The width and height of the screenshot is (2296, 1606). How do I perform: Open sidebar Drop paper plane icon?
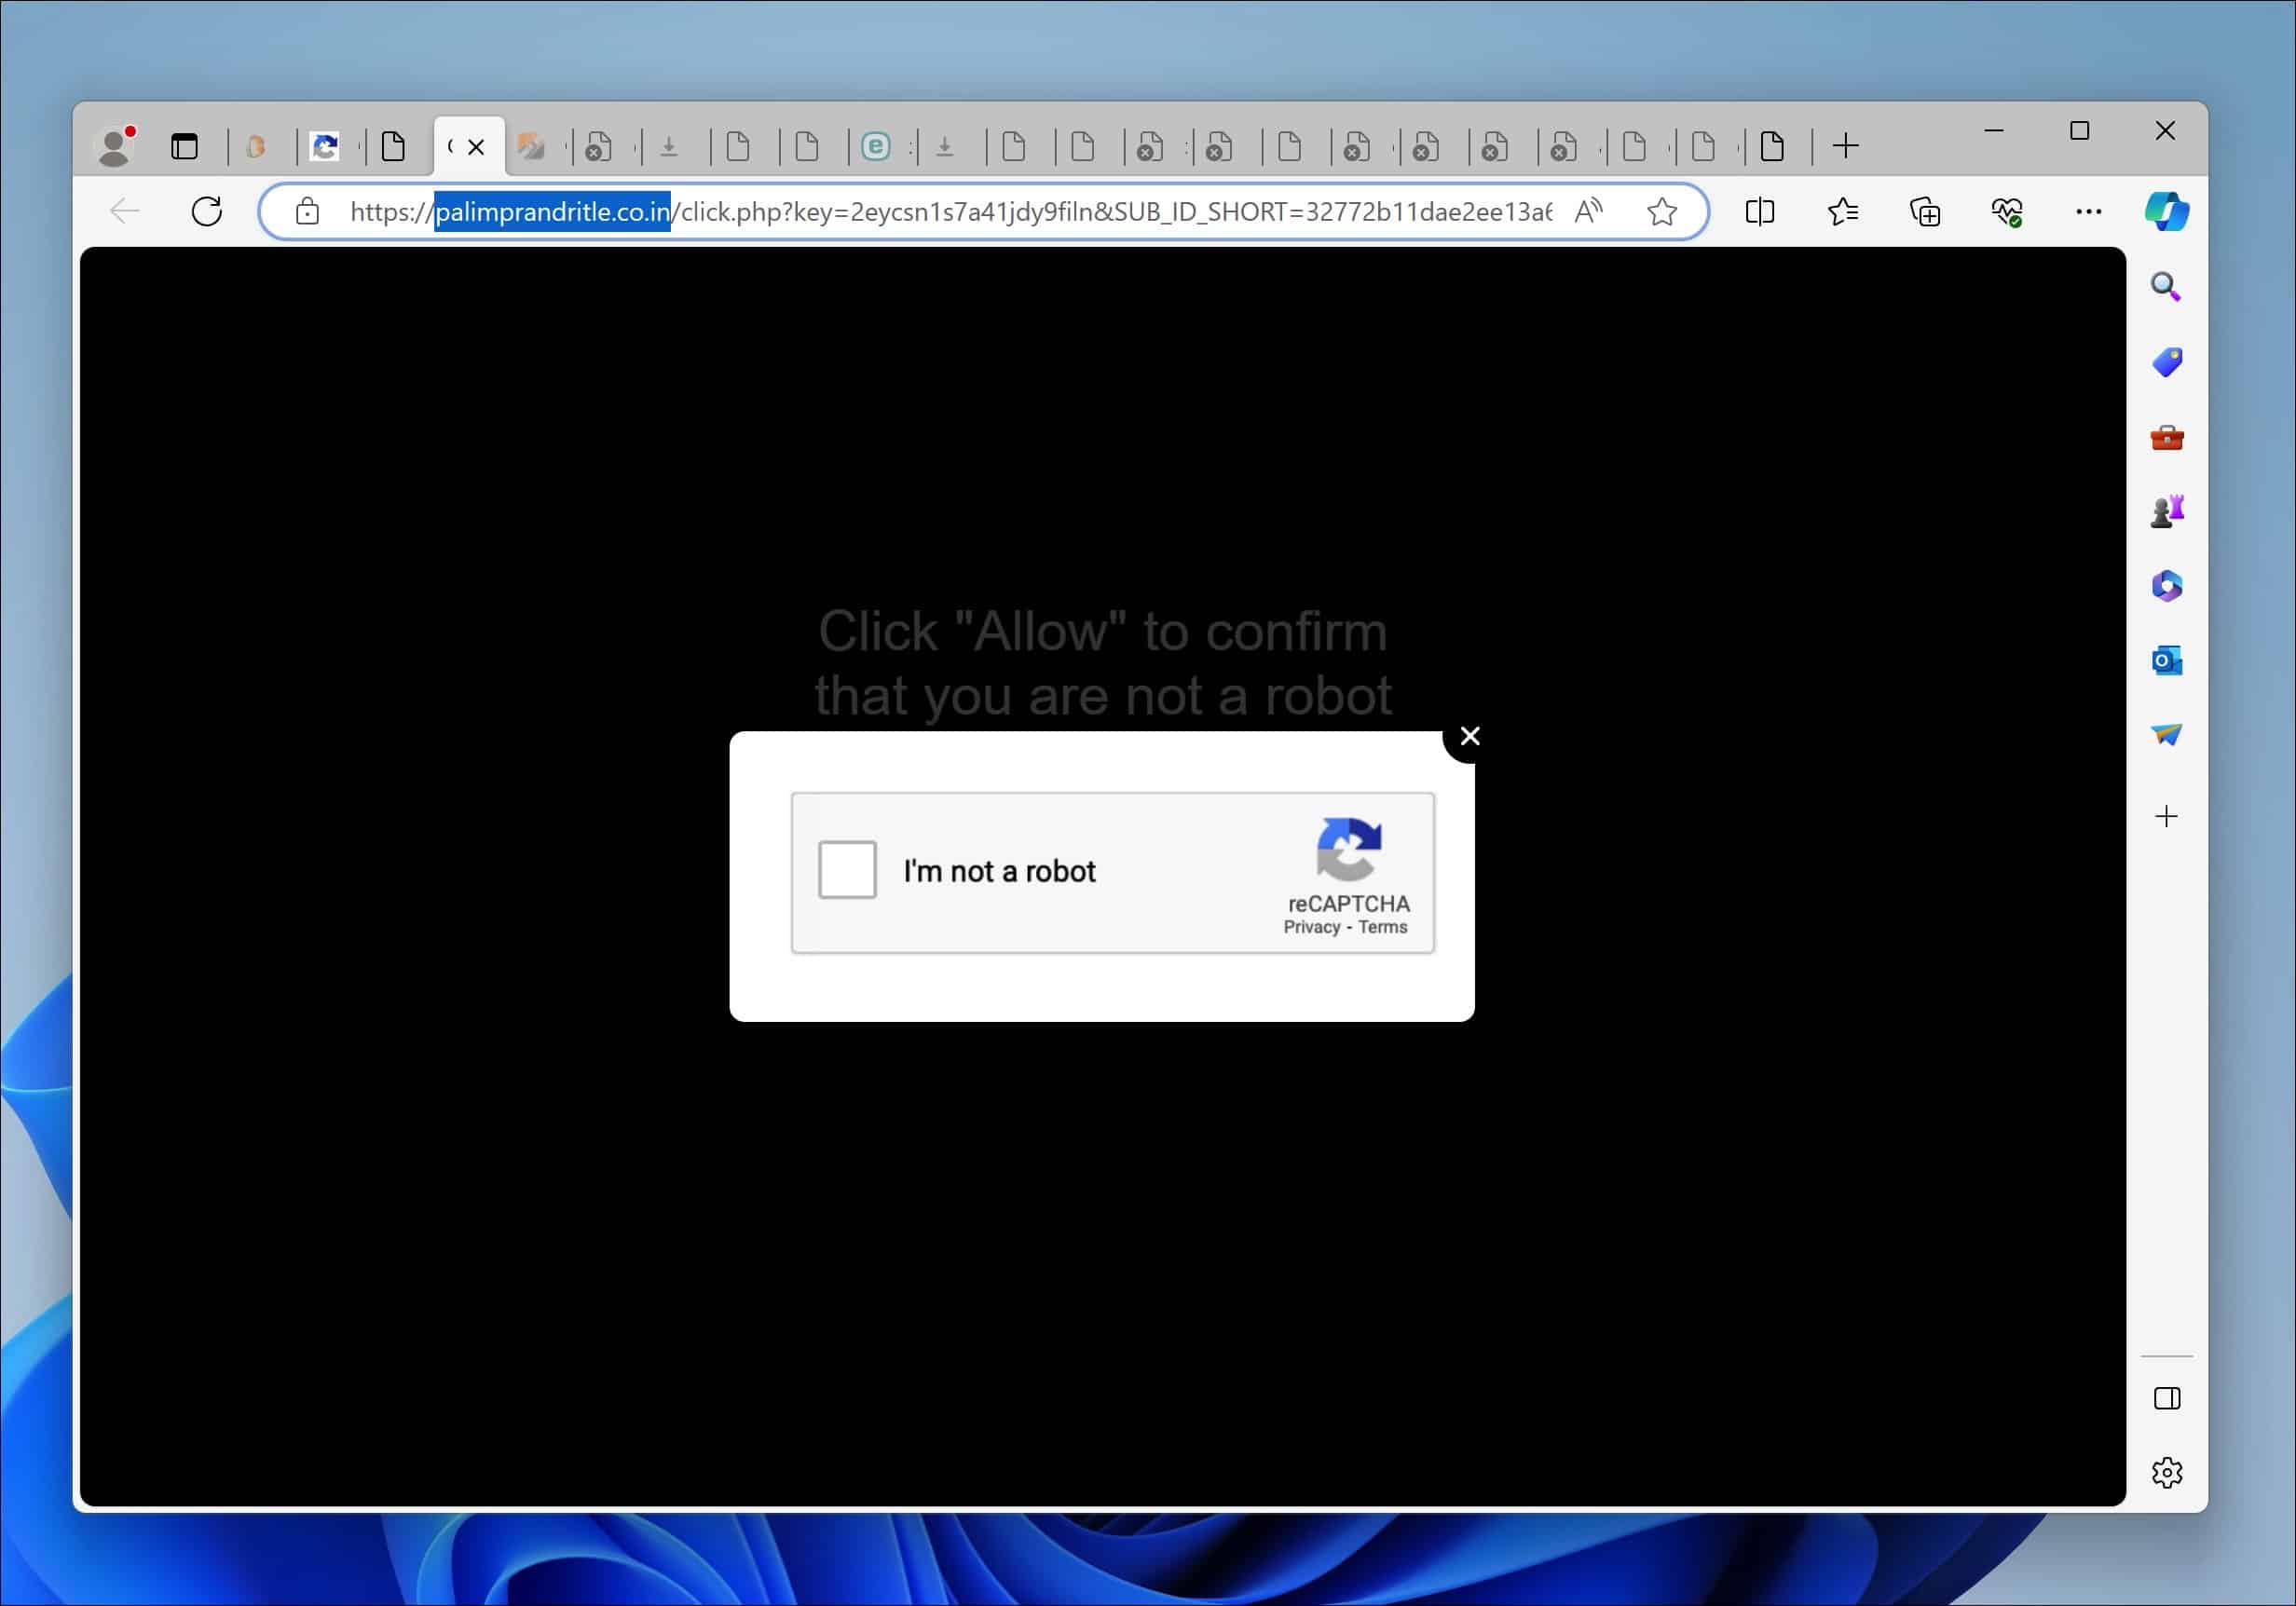pyautogui.click(x=2166, y=735)
